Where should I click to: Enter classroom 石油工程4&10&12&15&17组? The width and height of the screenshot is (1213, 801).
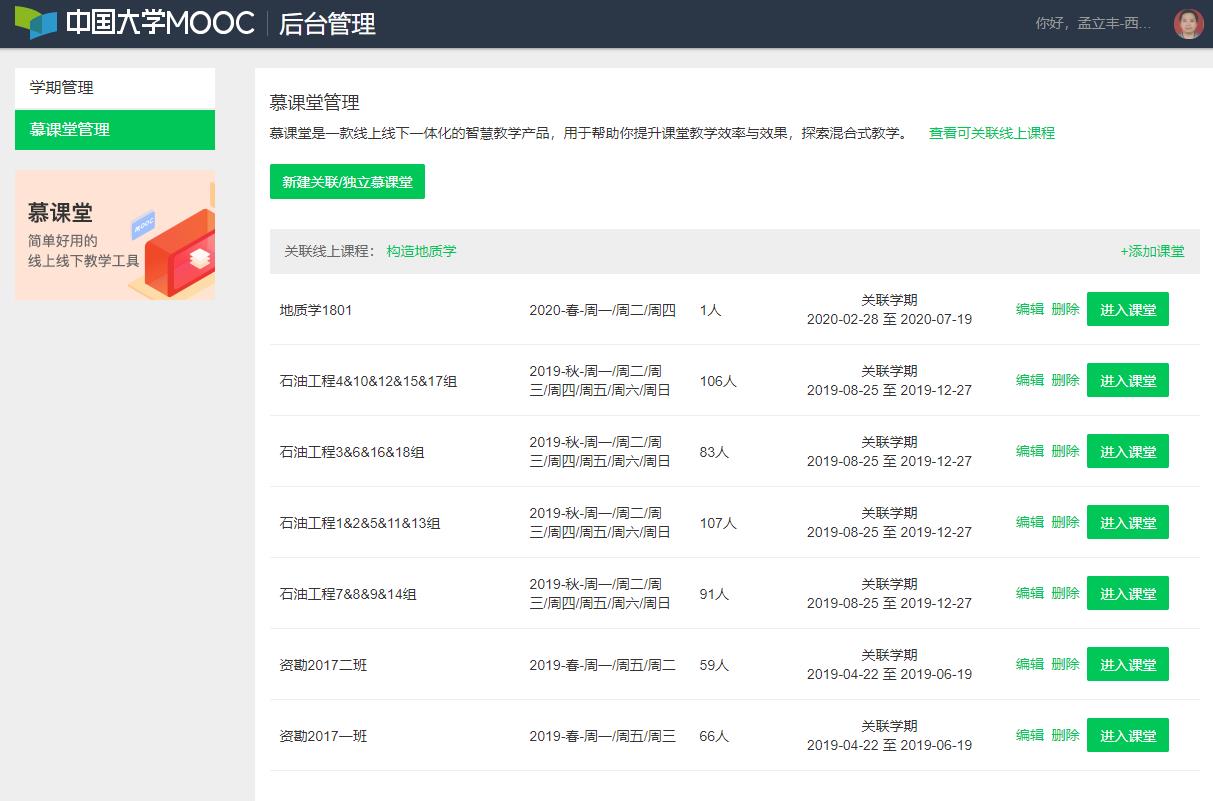coord(1127,381)
